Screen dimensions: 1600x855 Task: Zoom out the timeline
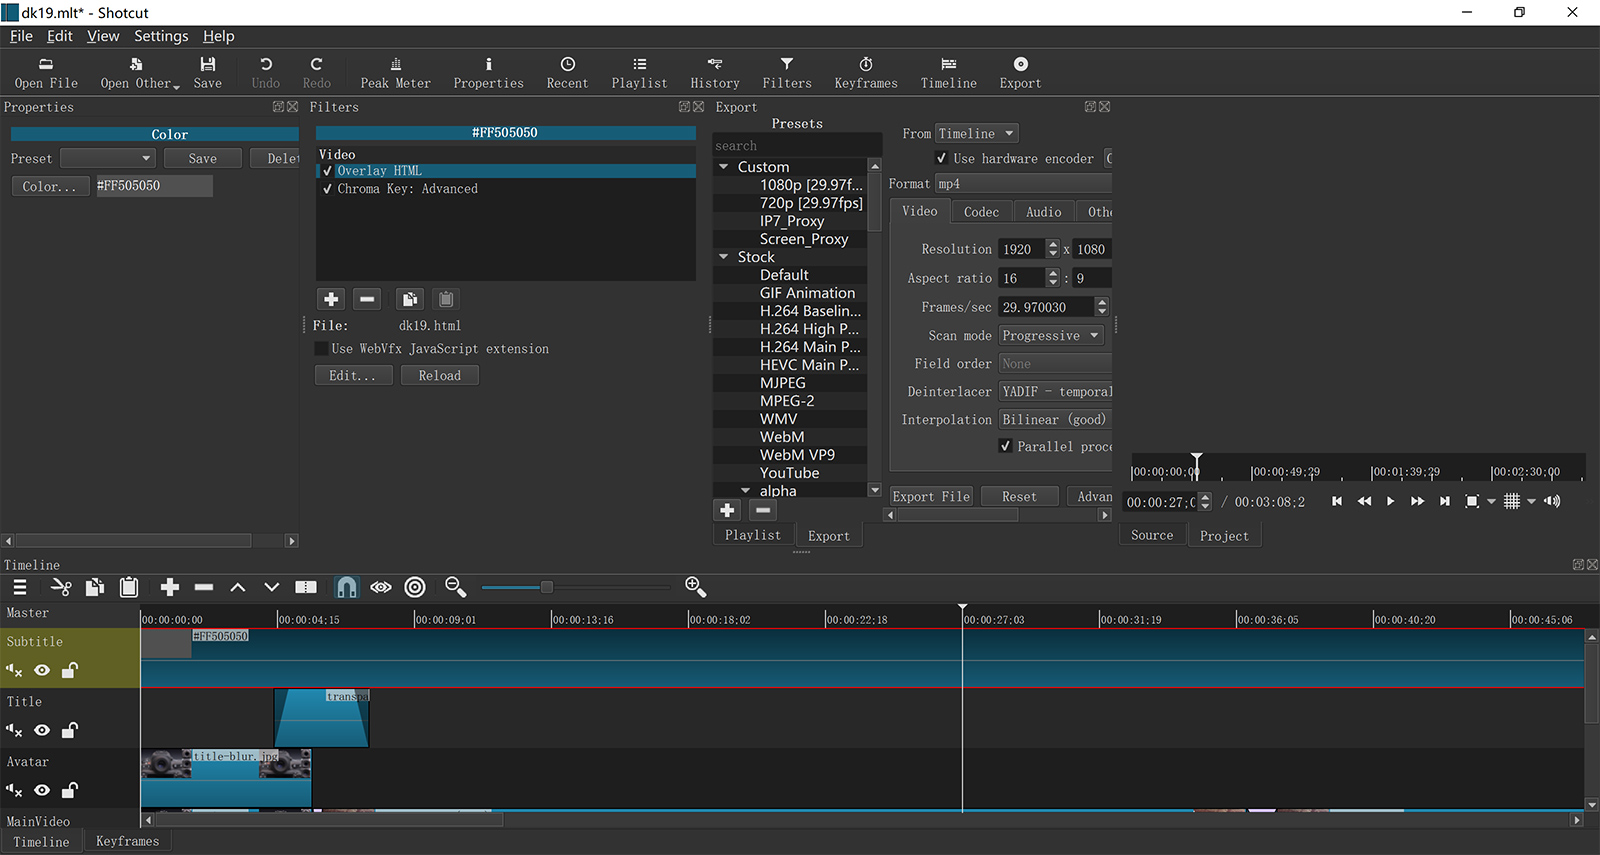point(455,587)
